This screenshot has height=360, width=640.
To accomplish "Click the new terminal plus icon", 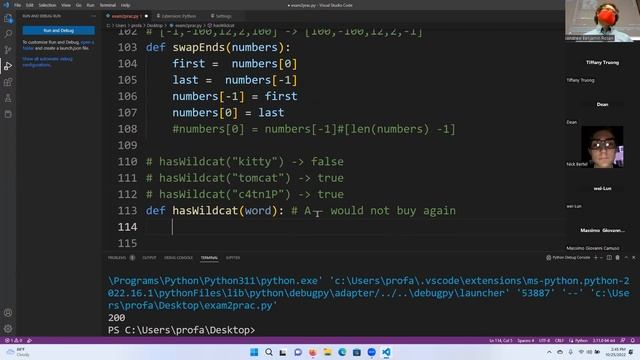I will point(596,258).
